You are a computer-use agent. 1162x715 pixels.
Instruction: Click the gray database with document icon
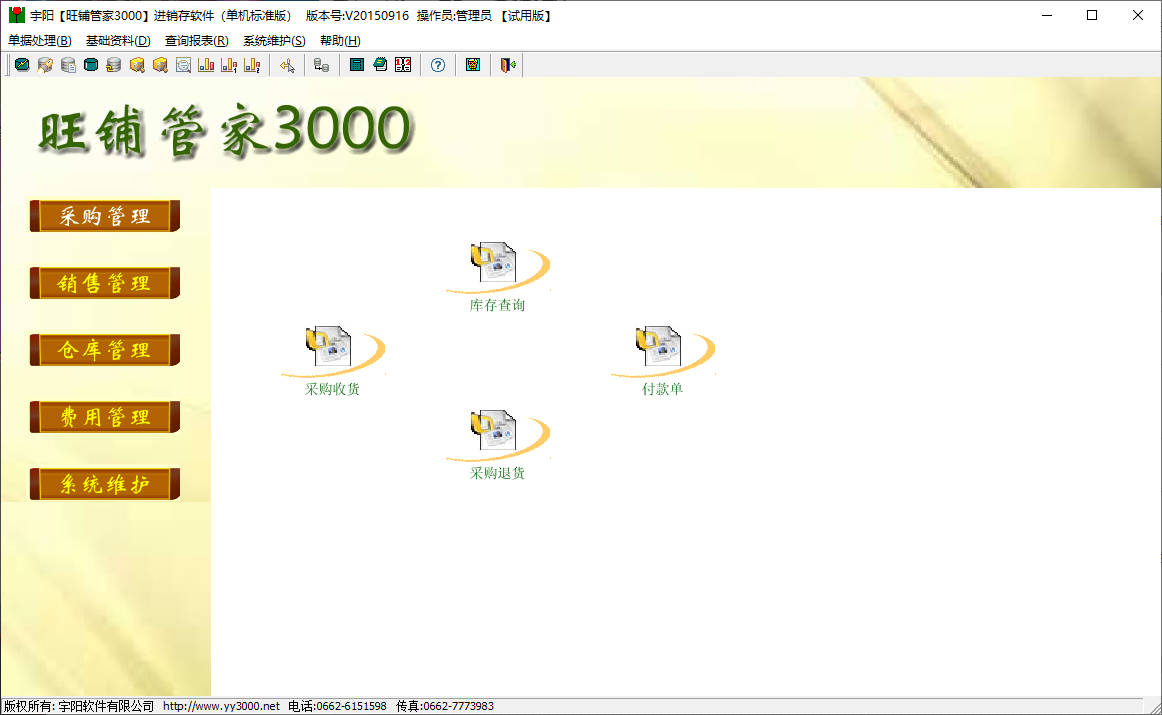pyautogui.click(x=68, y=65)
